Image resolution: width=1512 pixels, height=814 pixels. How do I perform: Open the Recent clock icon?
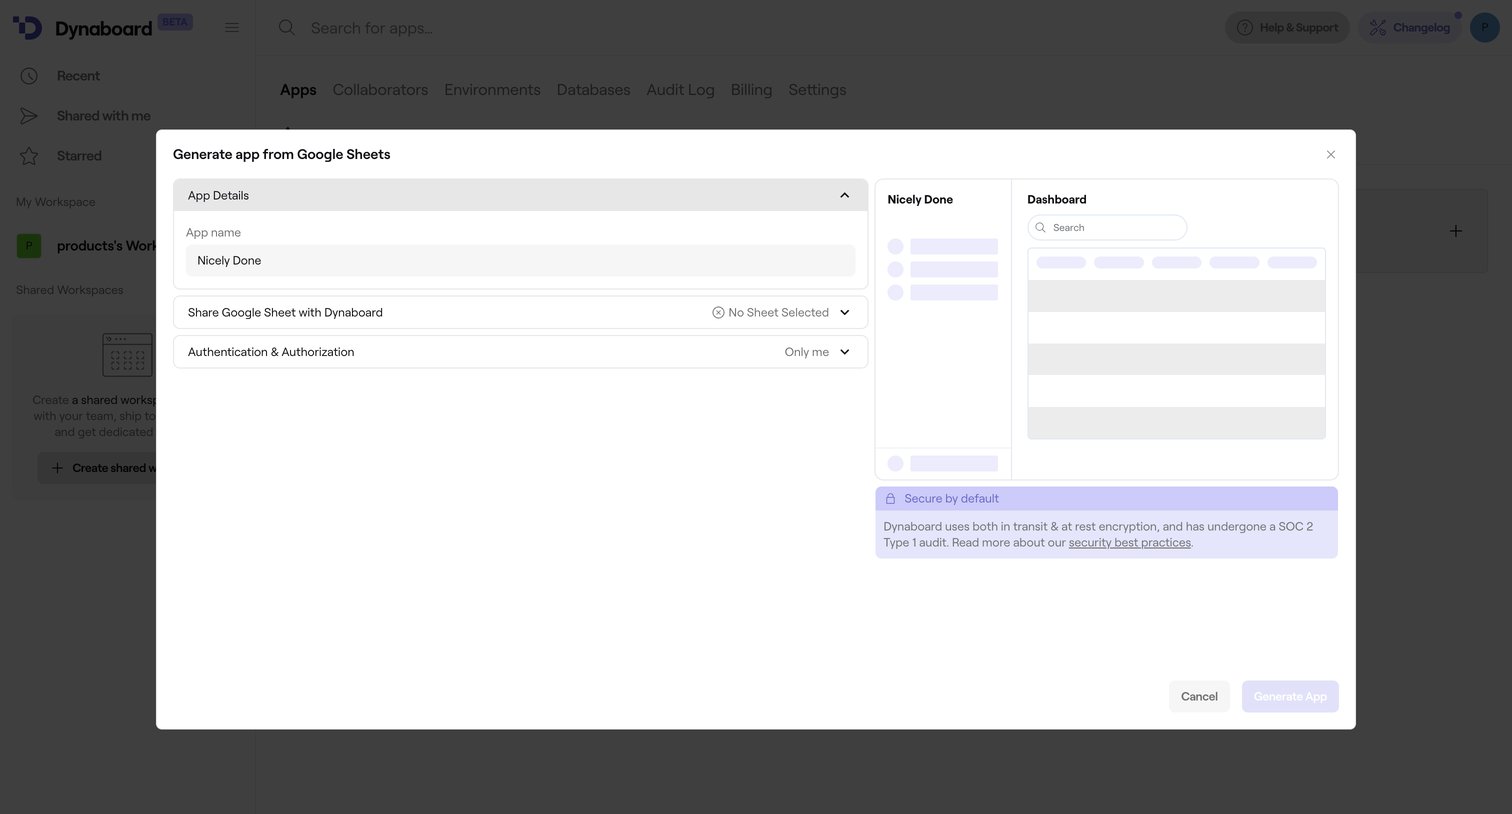click(x=29, y=76)
